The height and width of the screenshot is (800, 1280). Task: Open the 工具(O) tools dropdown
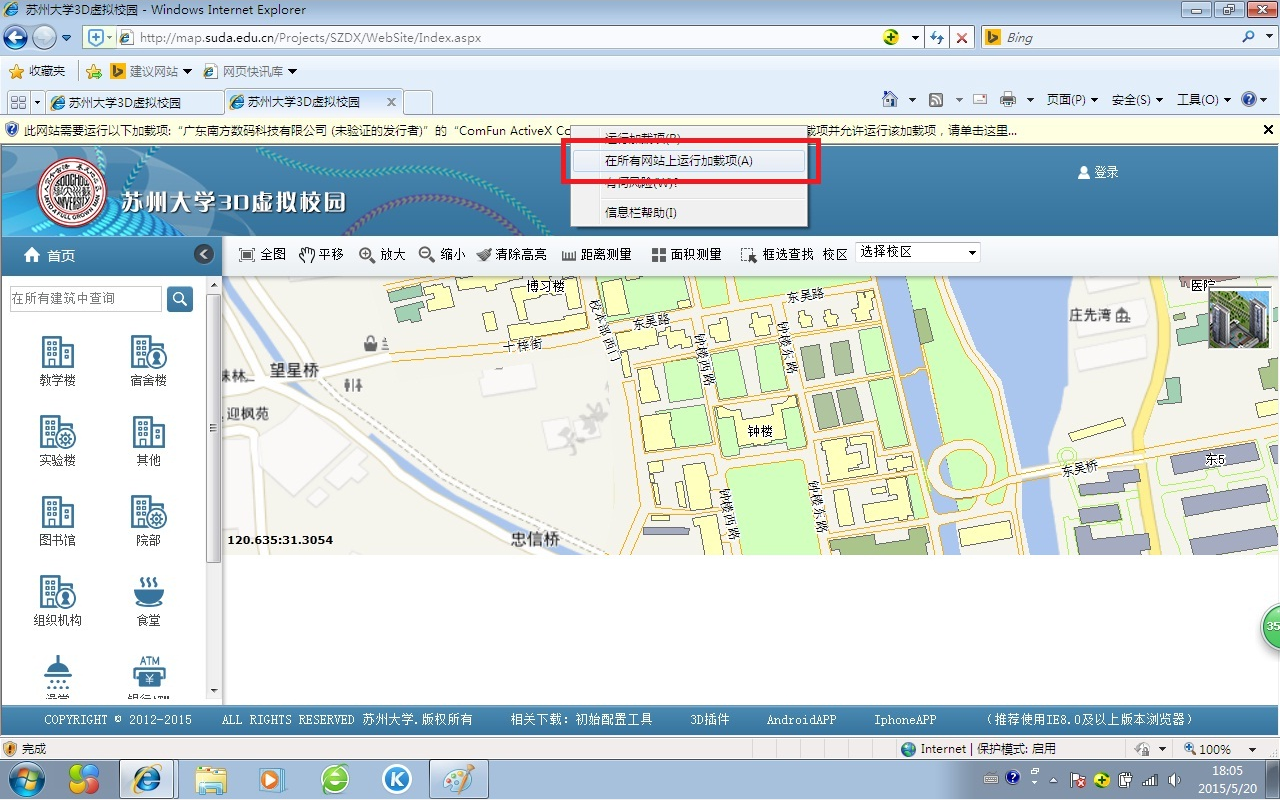1203,100
